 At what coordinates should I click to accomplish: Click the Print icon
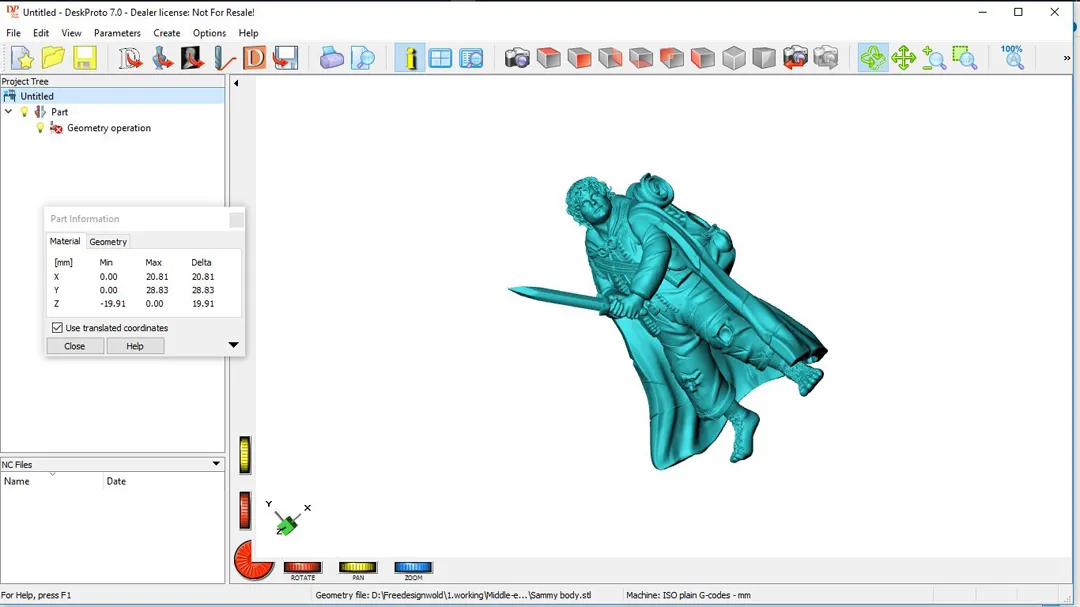pyautogui.click(x=331, y=58)
